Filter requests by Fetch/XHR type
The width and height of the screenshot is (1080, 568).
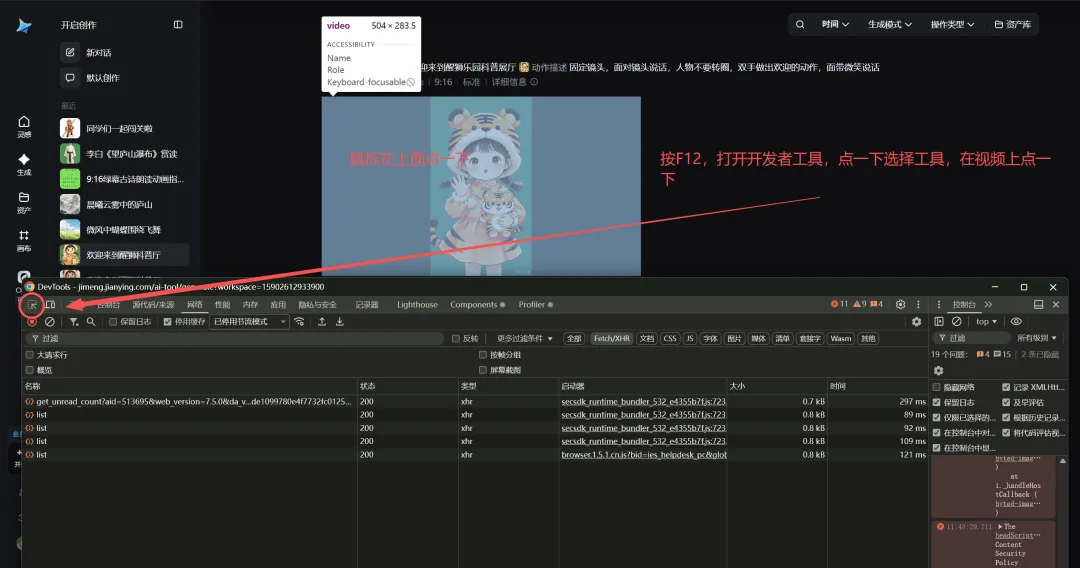pyautogui.click(x=612, y=339)
